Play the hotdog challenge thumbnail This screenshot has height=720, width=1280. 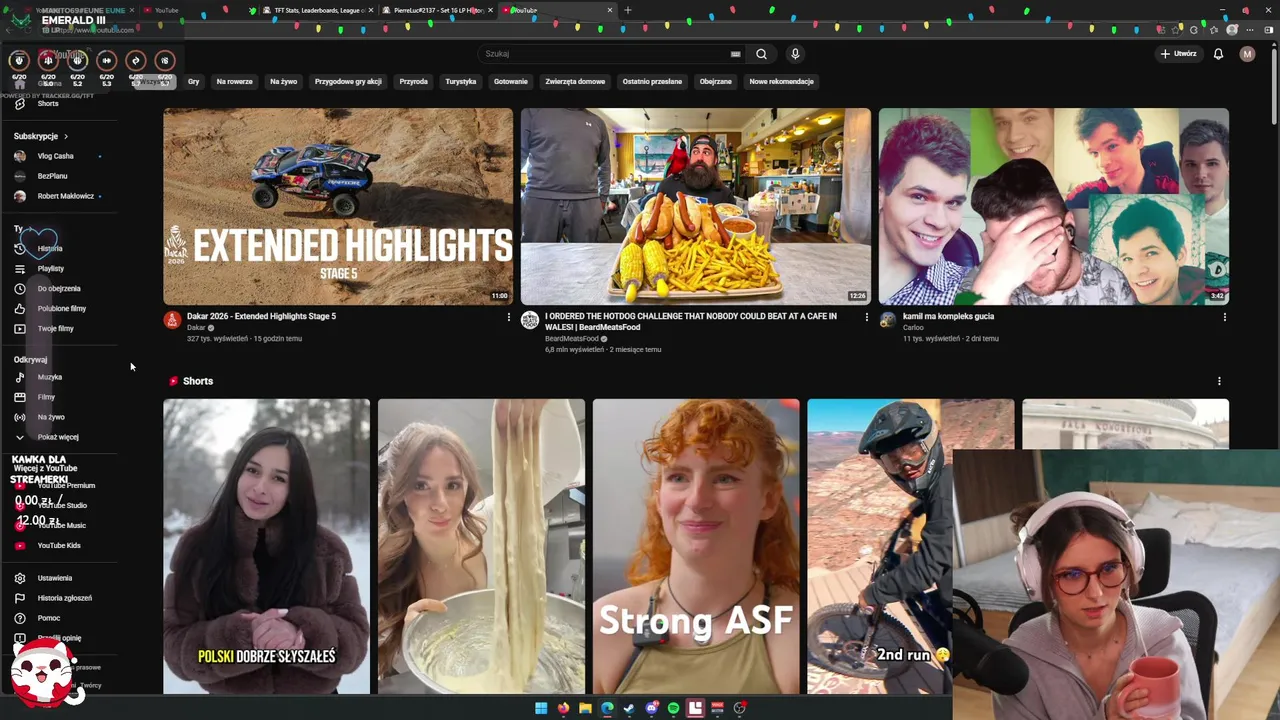[695, 206]
